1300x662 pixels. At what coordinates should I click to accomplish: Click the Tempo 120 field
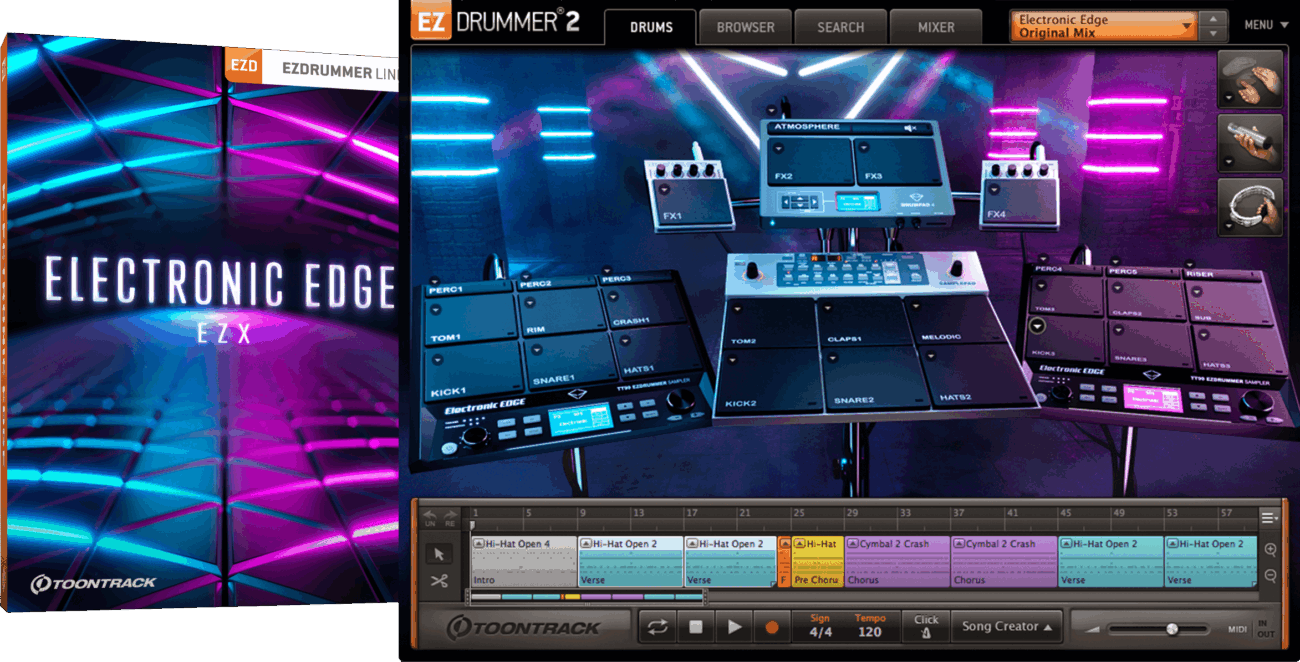click(x=870, y=626)
